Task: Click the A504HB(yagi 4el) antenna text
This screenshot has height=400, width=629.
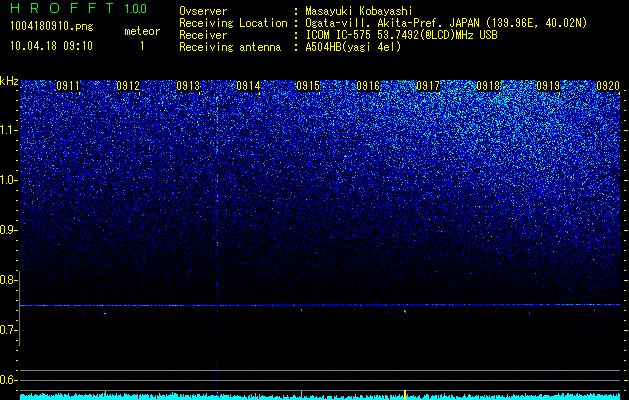Action: pyautogui.click(x=353, y=47)
